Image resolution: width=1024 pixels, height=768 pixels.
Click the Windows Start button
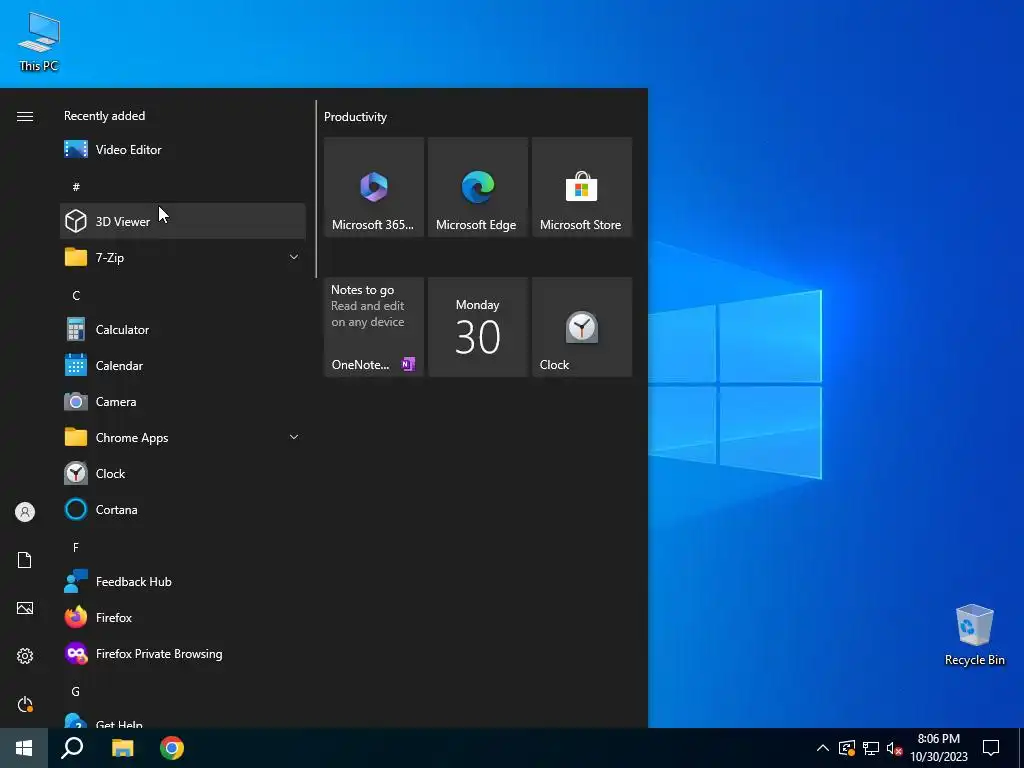click(24, 748)
